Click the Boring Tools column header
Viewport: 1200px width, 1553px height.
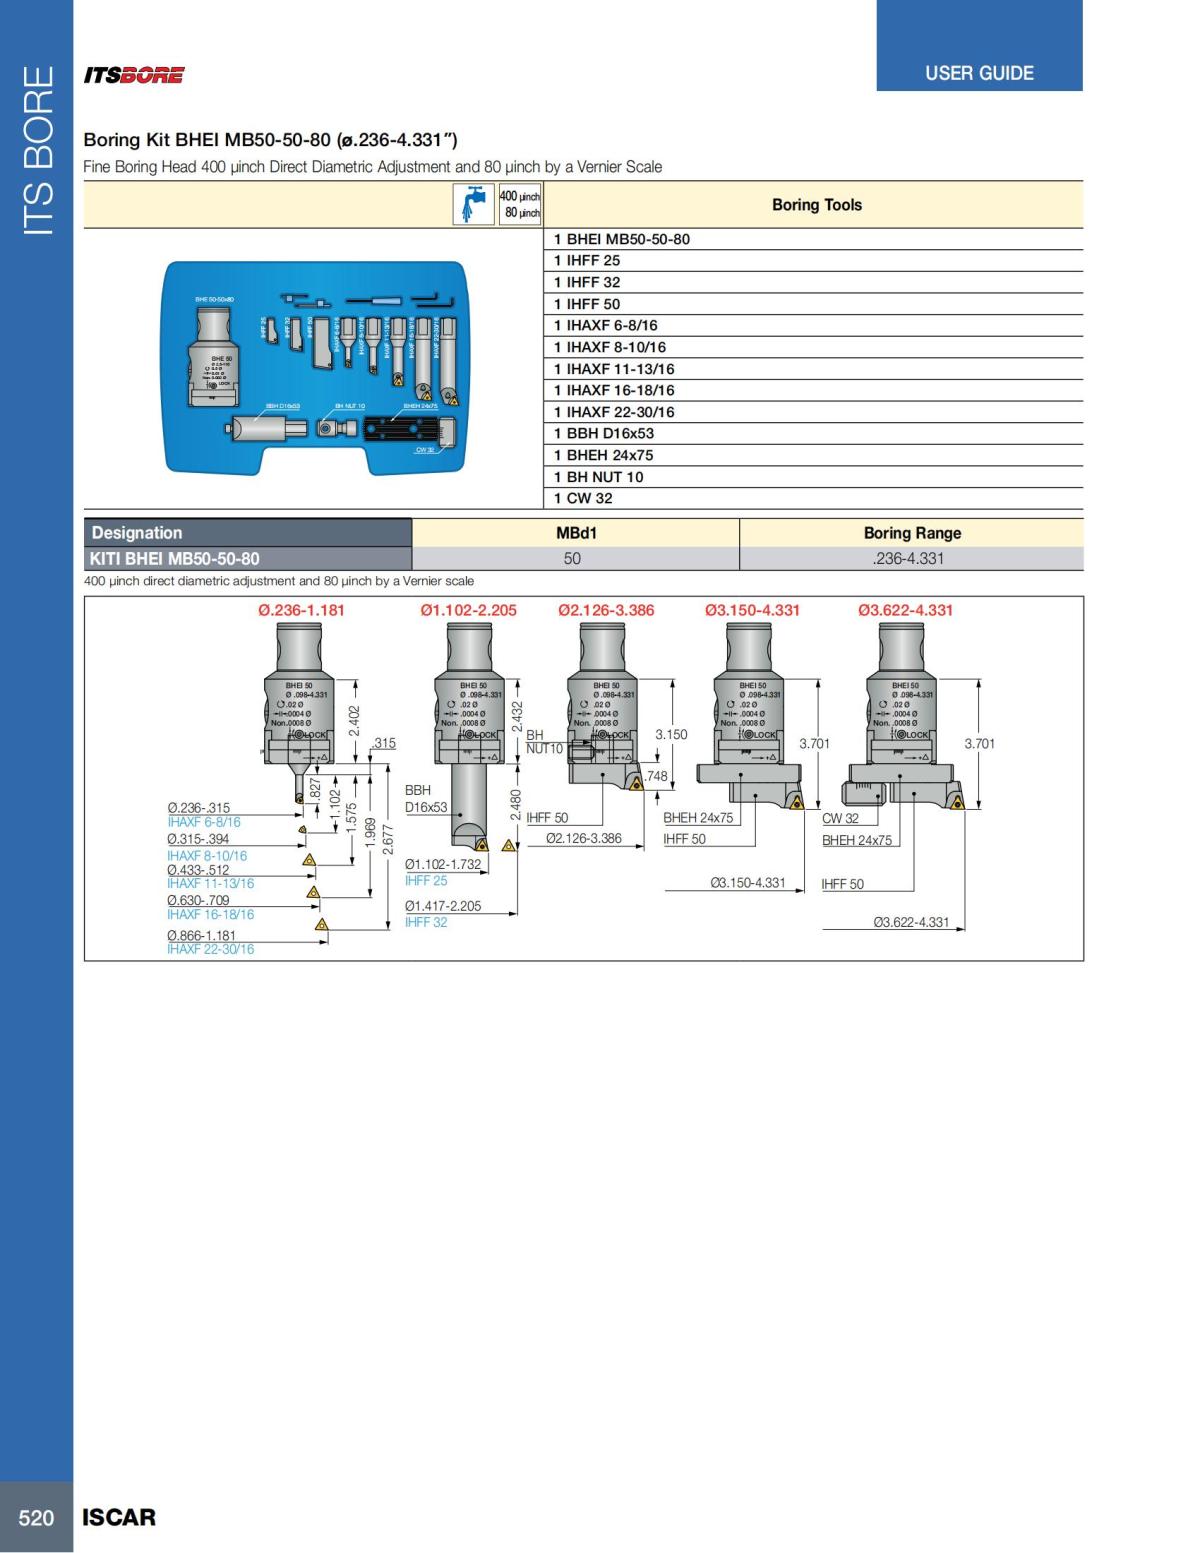(x=816, y=205)
